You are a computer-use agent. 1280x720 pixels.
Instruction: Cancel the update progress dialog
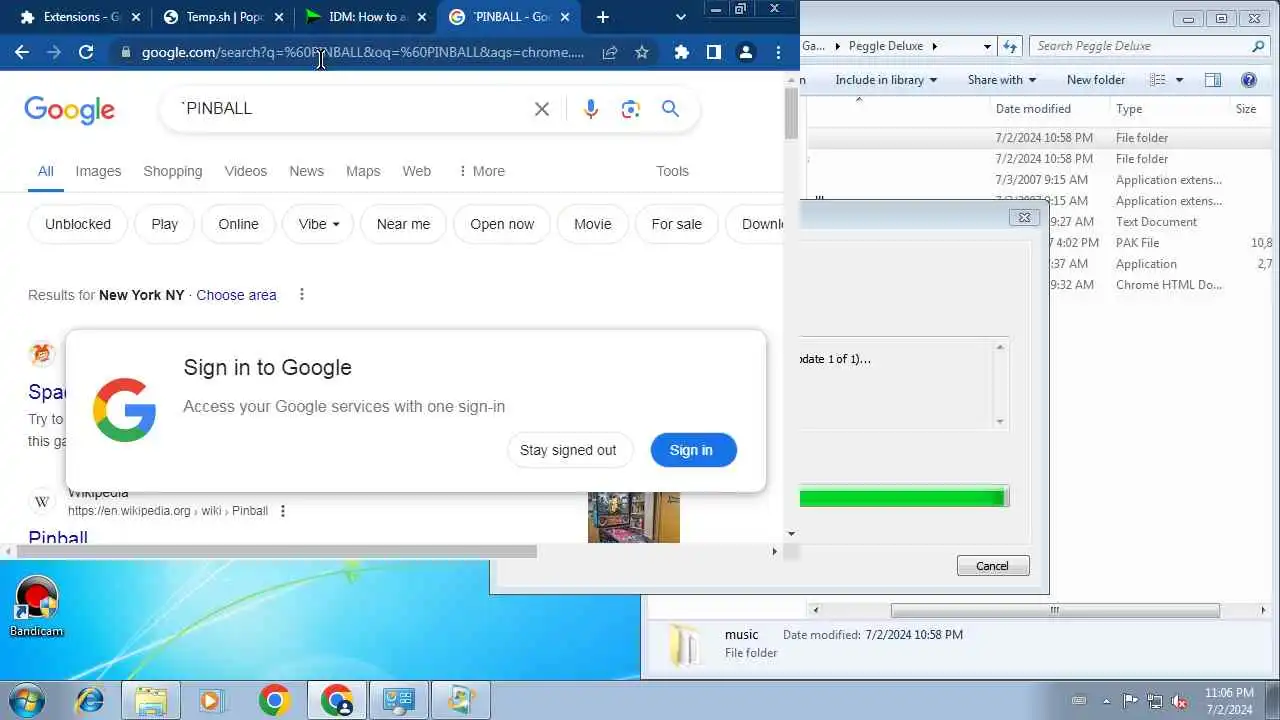[x=992, y=566]
